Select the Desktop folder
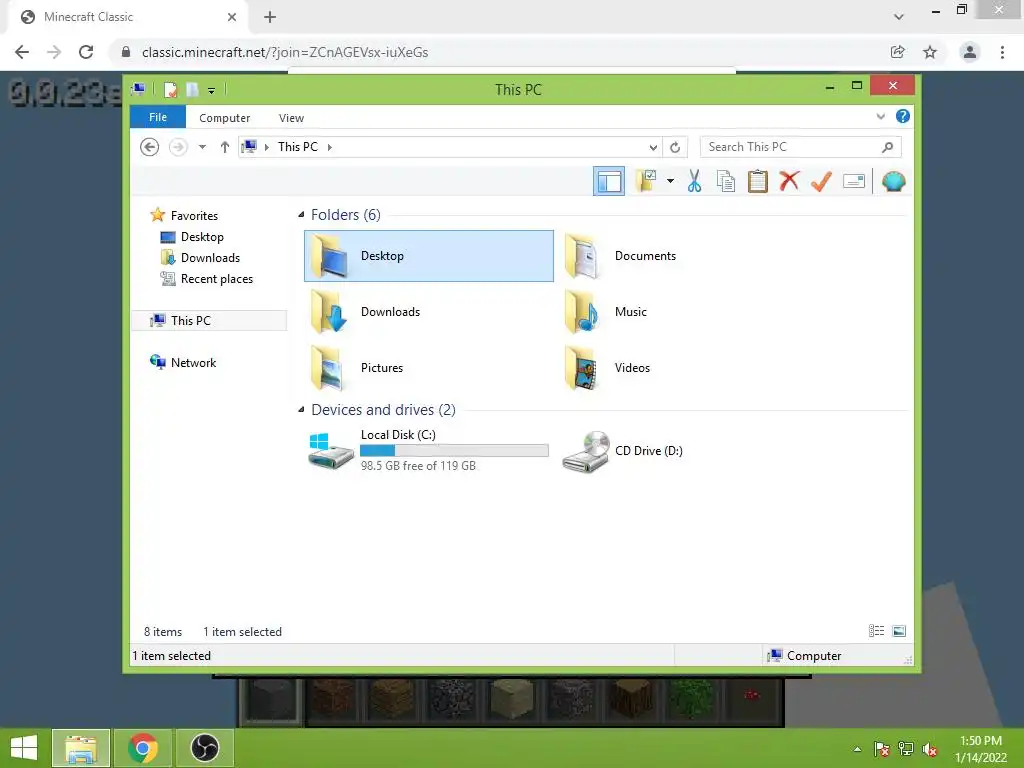 (x=429, y=256)
